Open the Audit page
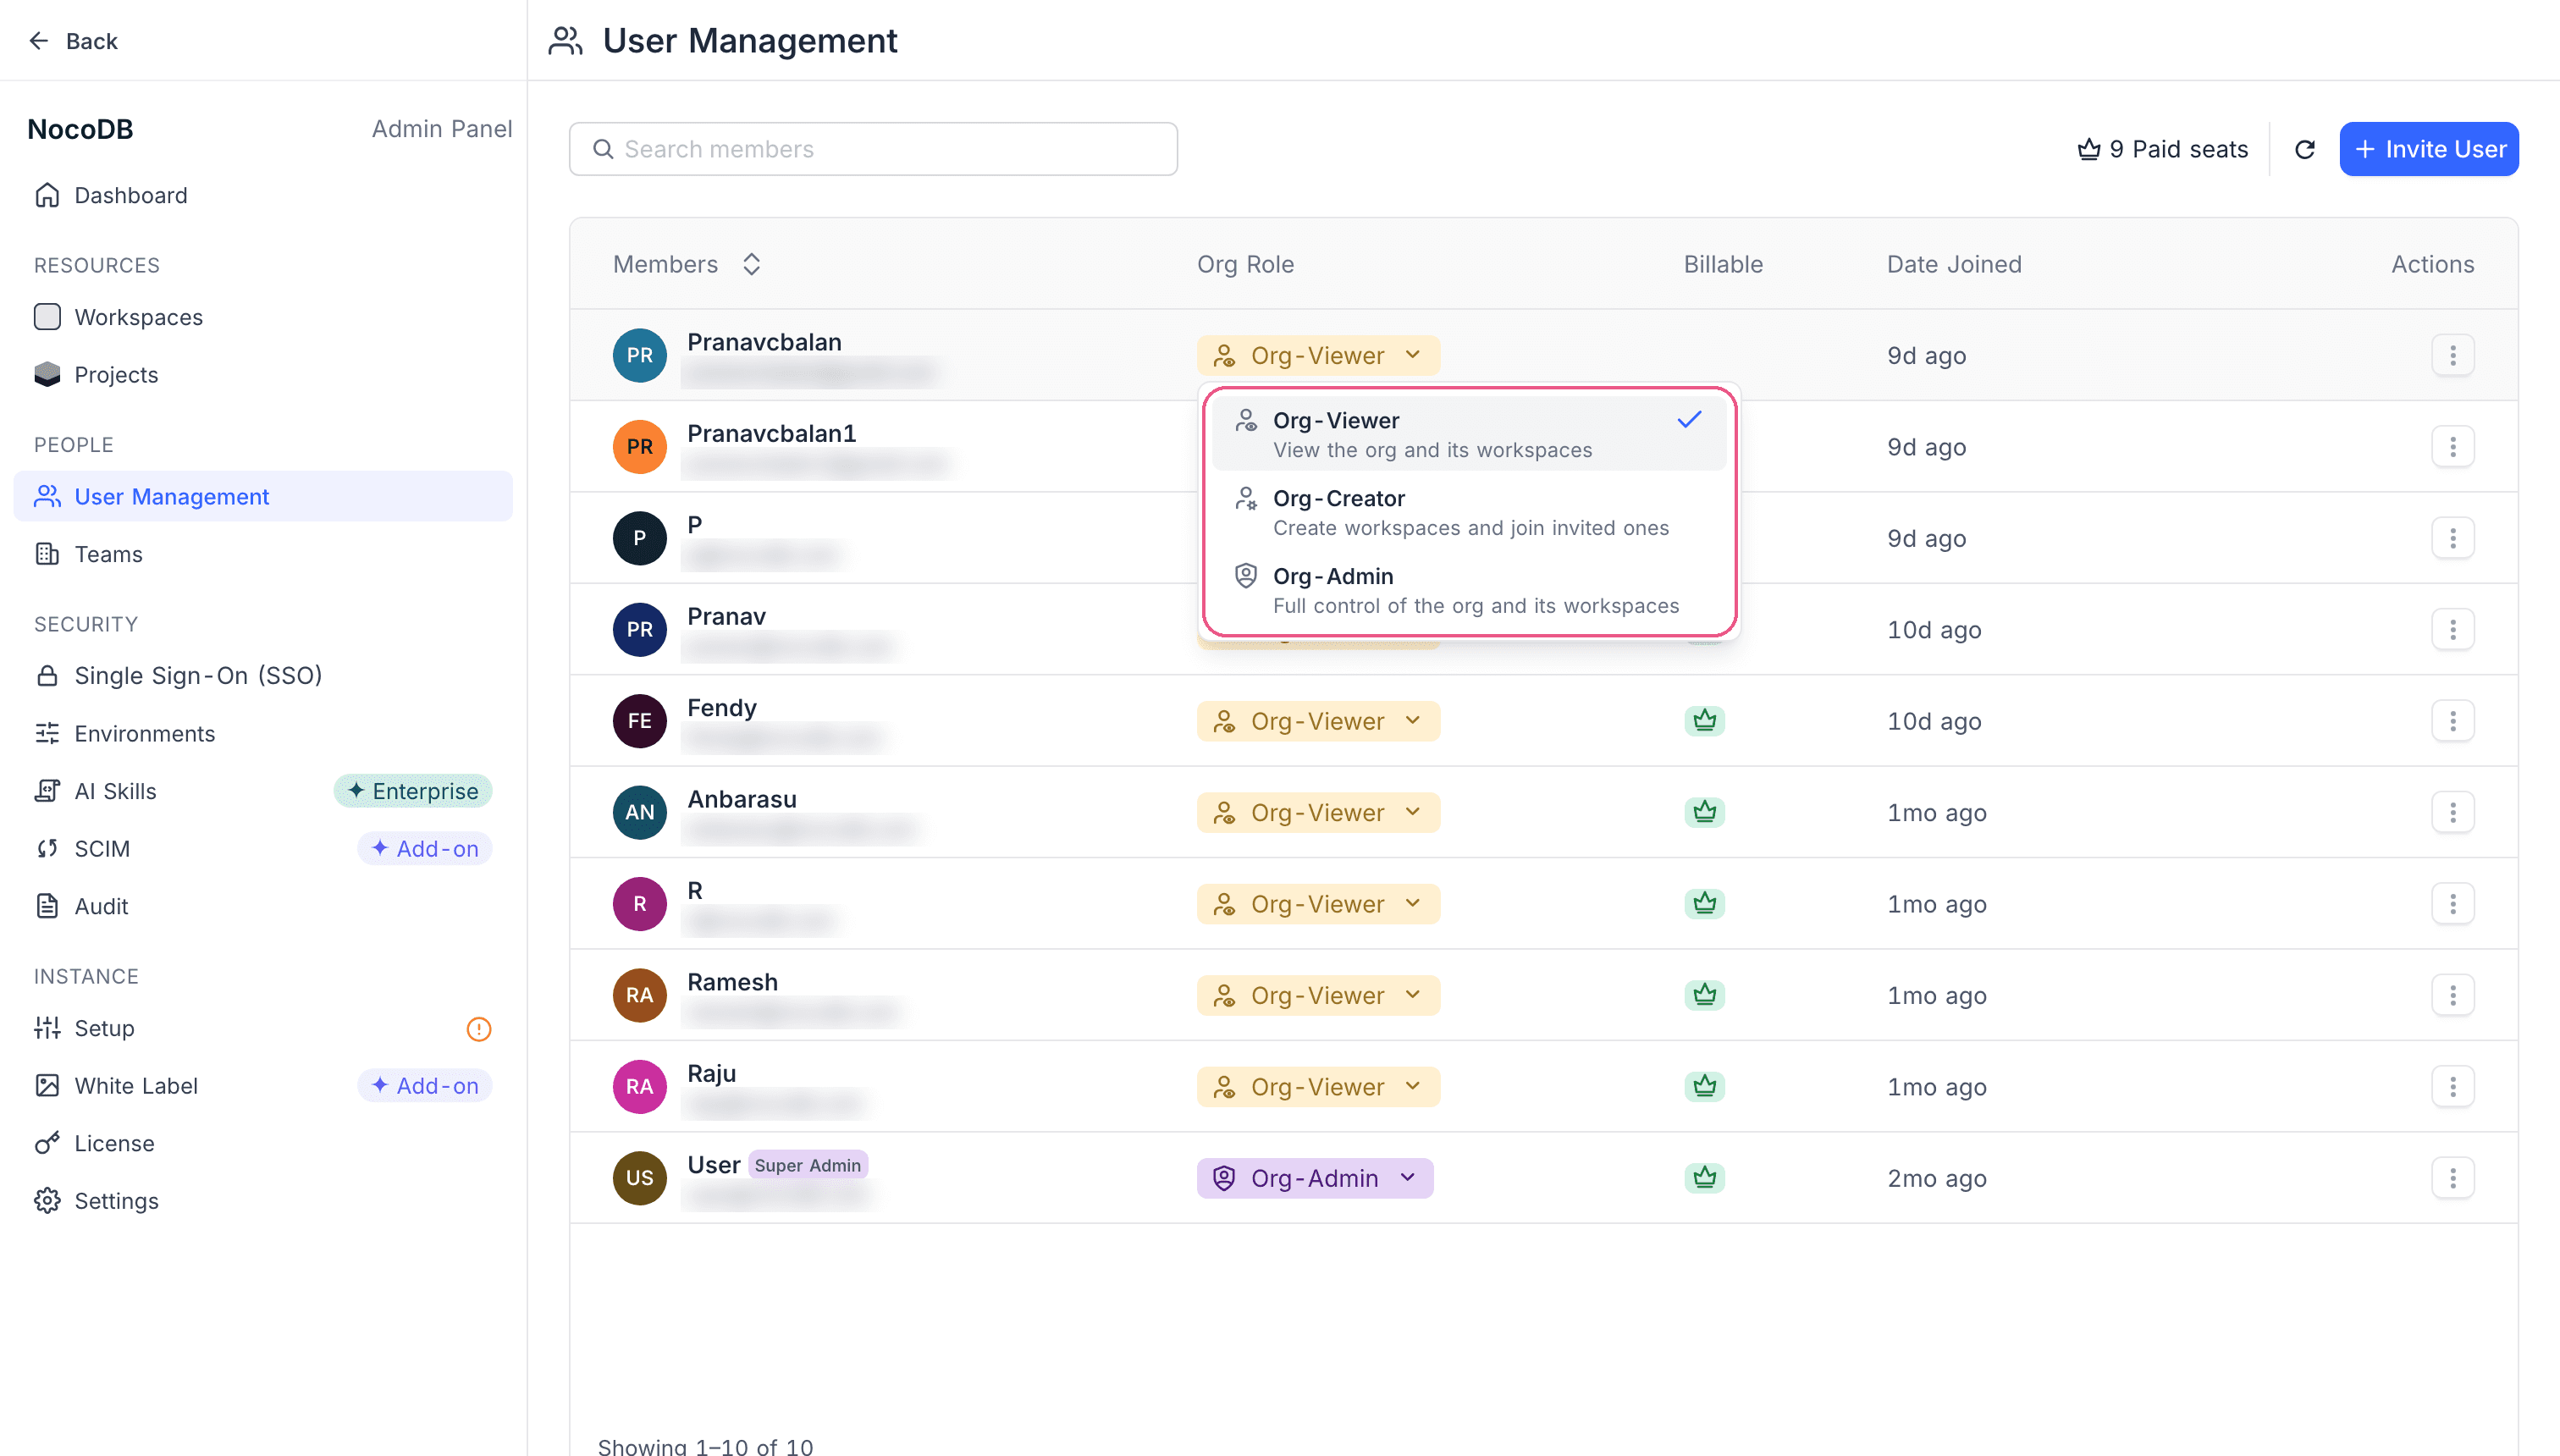 tap(263, 906)
